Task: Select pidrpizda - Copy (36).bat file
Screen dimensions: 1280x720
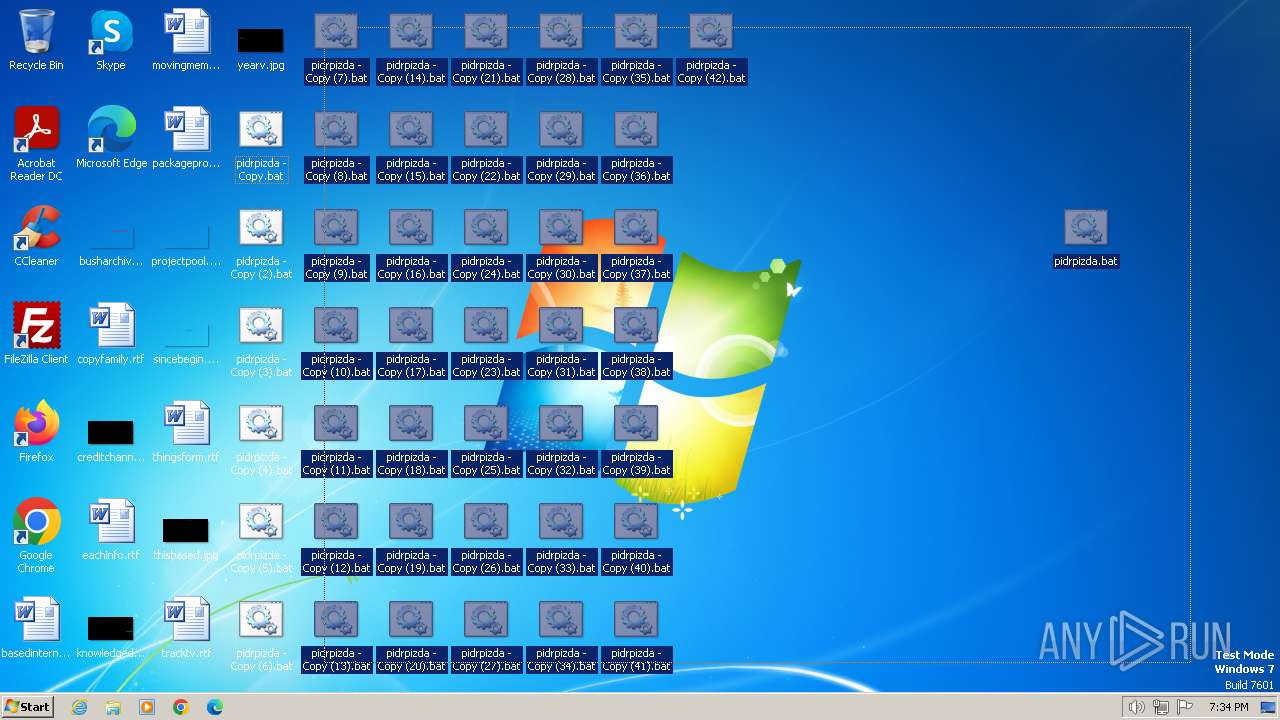Action: click(636, 145)
